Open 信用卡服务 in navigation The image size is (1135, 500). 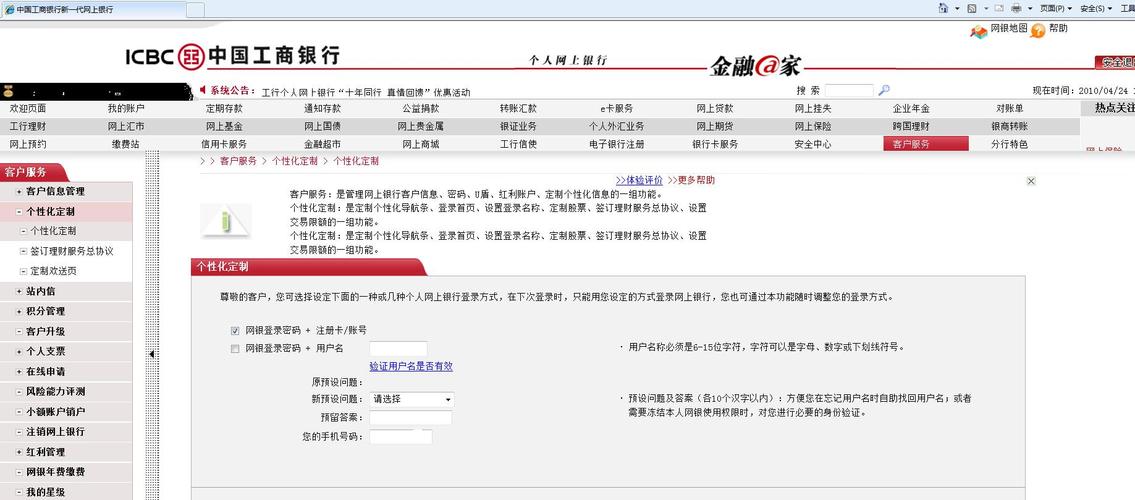click(224, 144)
